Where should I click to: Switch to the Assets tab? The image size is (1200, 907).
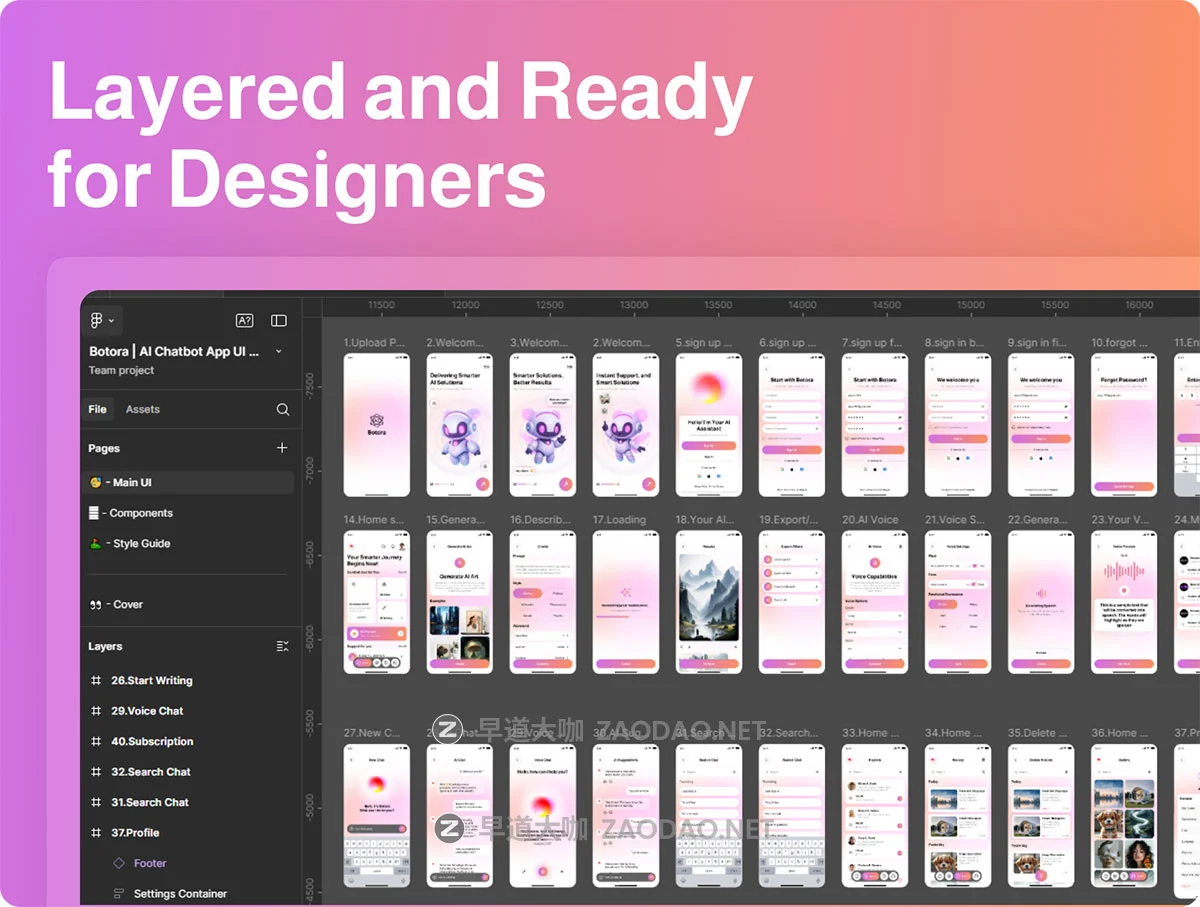click(x=142, y=409)
